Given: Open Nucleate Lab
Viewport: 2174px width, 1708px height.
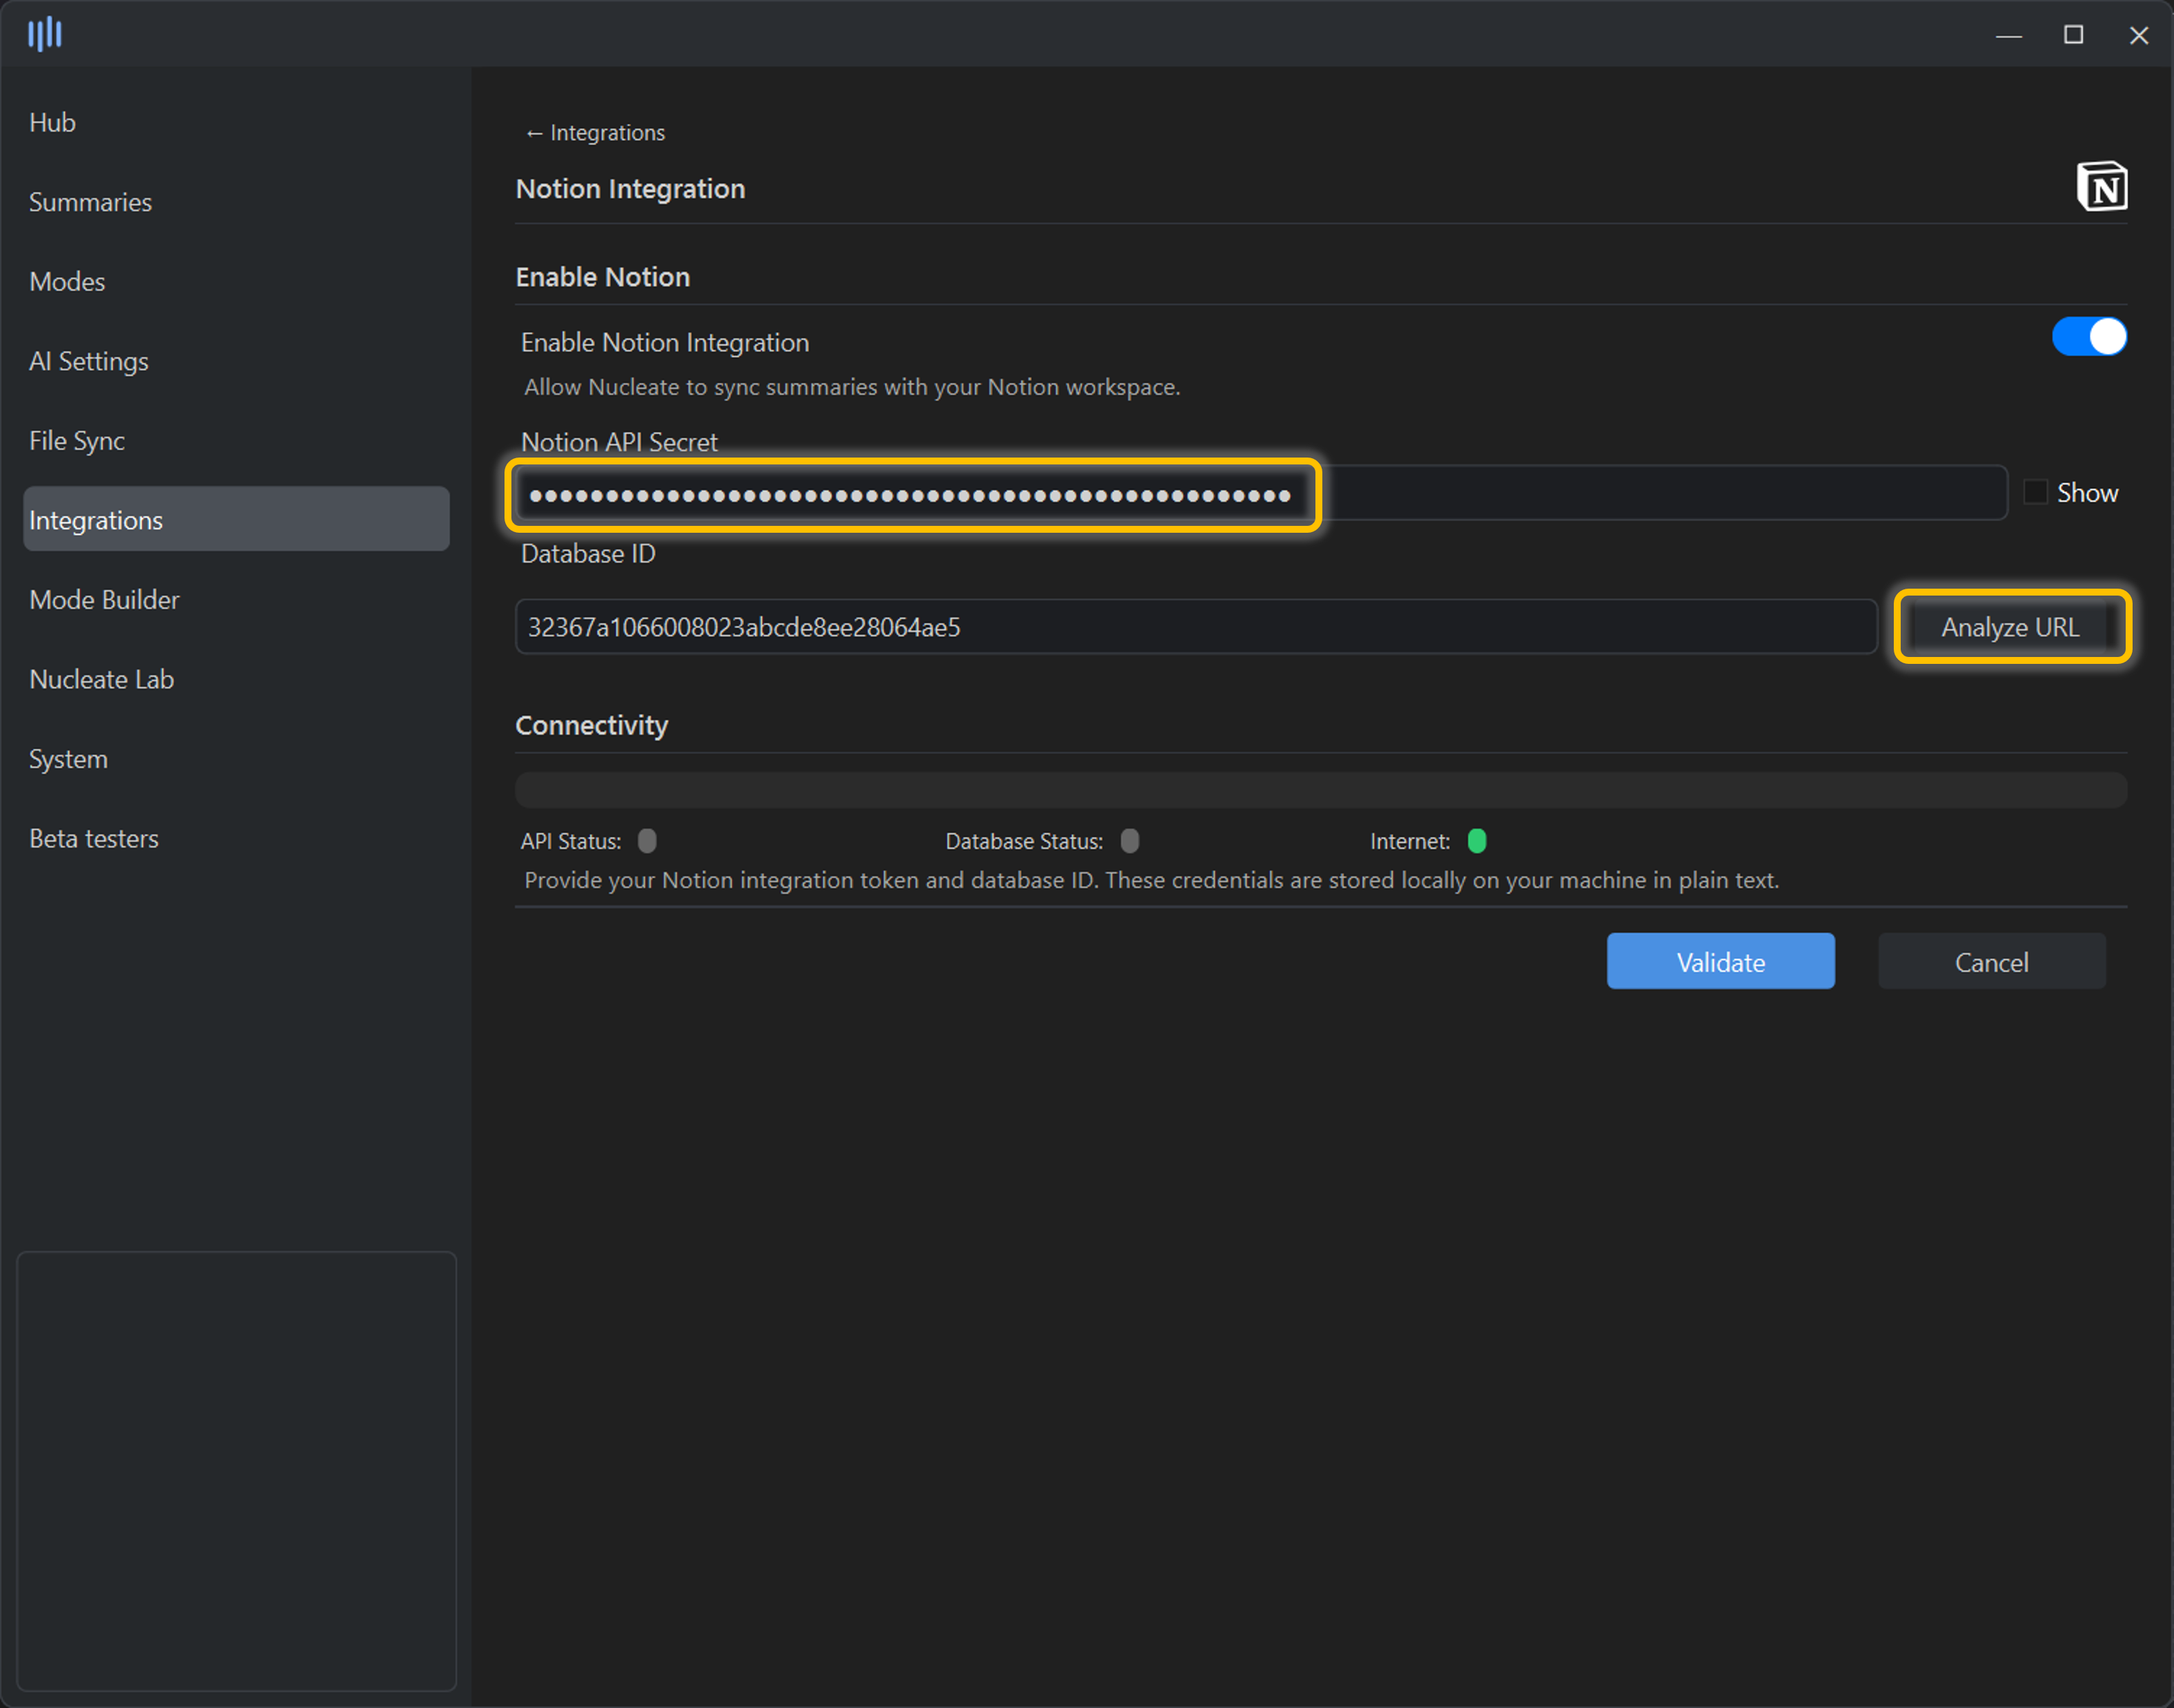Looking at the screenshot, I should (101, 679).
